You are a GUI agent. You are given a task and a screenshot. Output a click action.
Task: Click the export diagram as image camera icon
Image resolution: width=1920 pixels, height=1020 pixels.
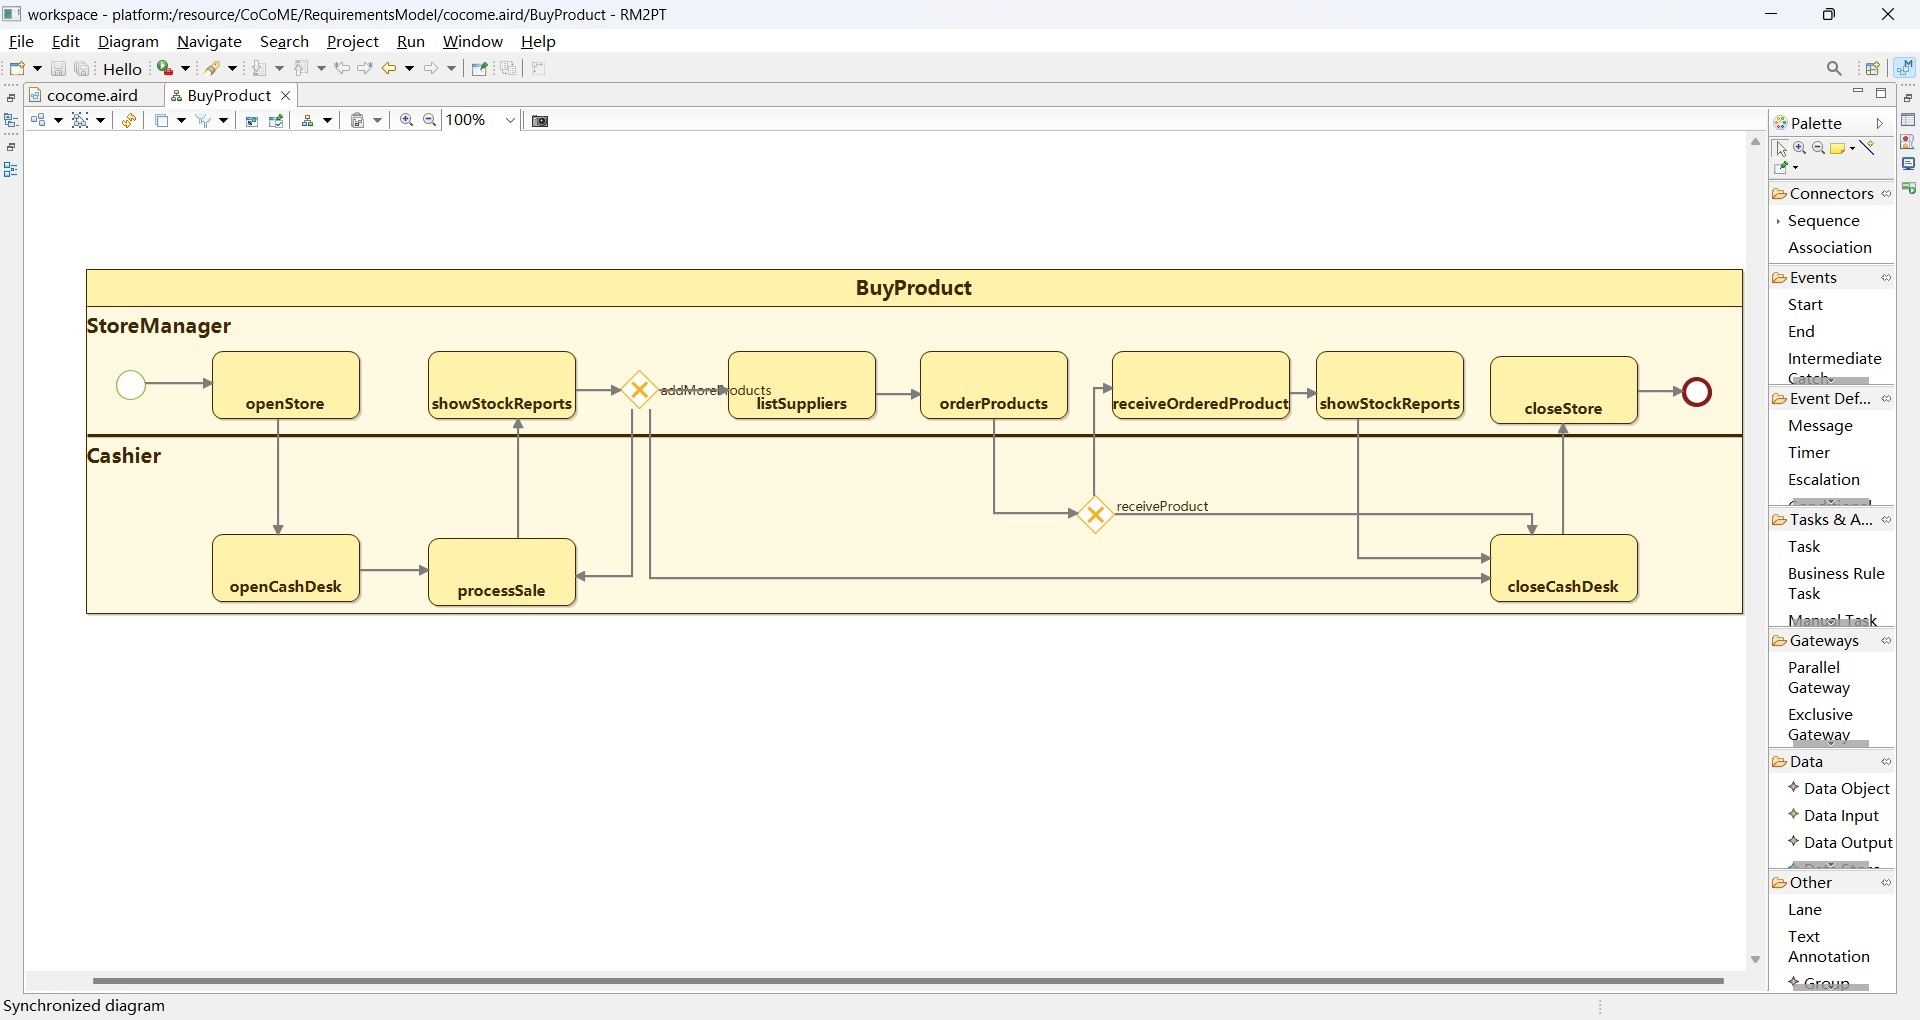coord(539,120)
